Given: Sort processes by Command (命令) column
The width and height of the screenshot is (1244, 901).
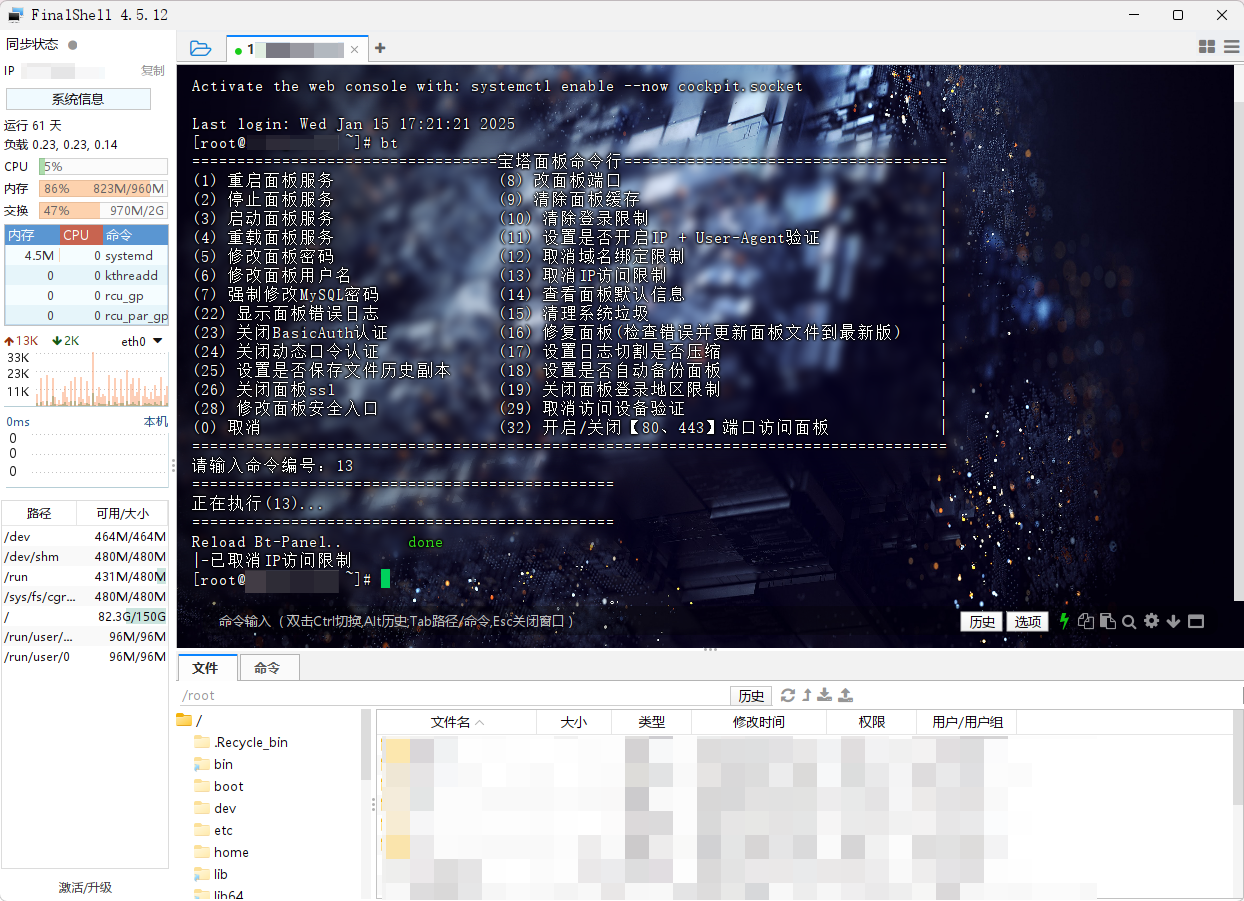Looking at the screenshot, I should pos(135,236).
